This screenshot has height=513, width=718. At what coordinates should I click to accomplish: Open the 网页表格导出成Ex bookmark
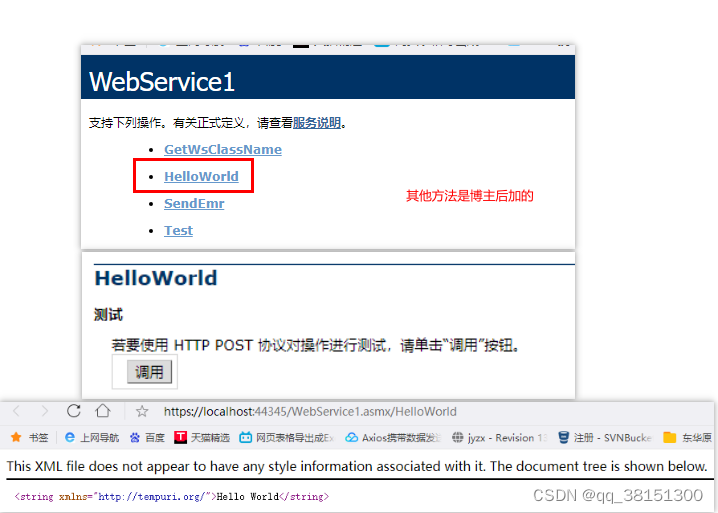(x=287, y=437)
